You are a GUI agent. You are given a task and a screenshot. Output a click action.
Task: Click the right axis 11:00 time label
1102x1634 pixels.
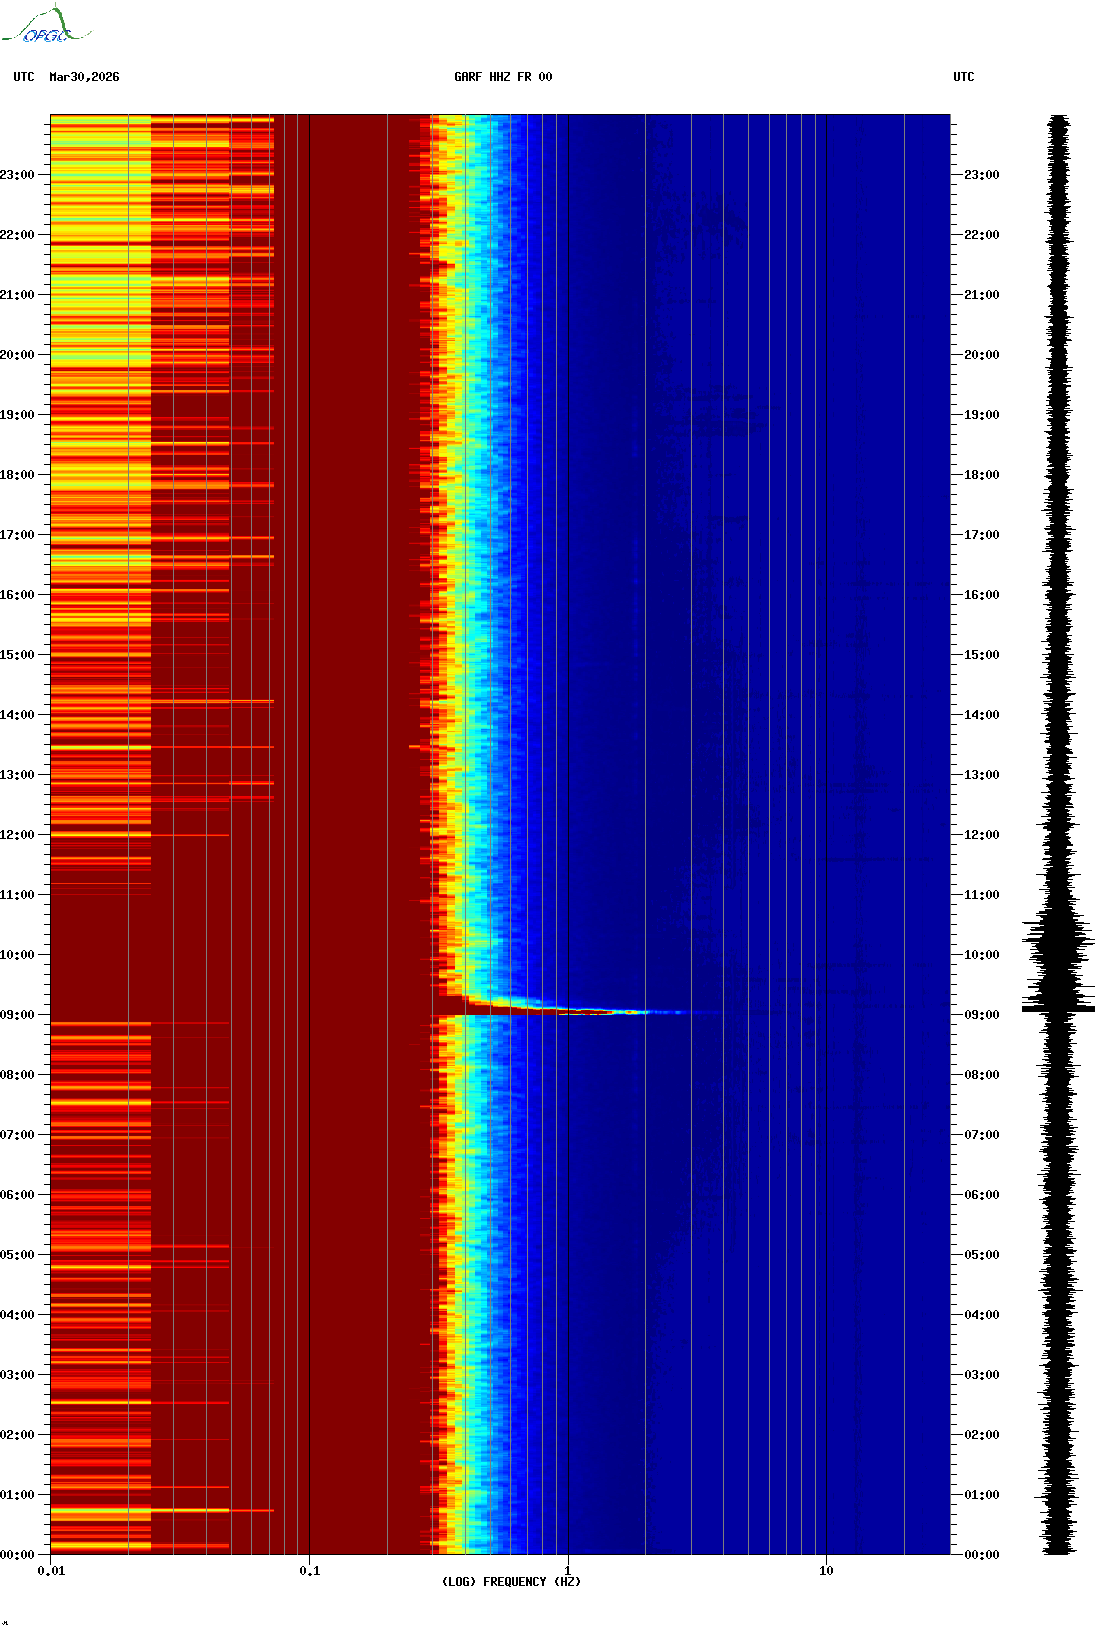(x=982, y=895)
